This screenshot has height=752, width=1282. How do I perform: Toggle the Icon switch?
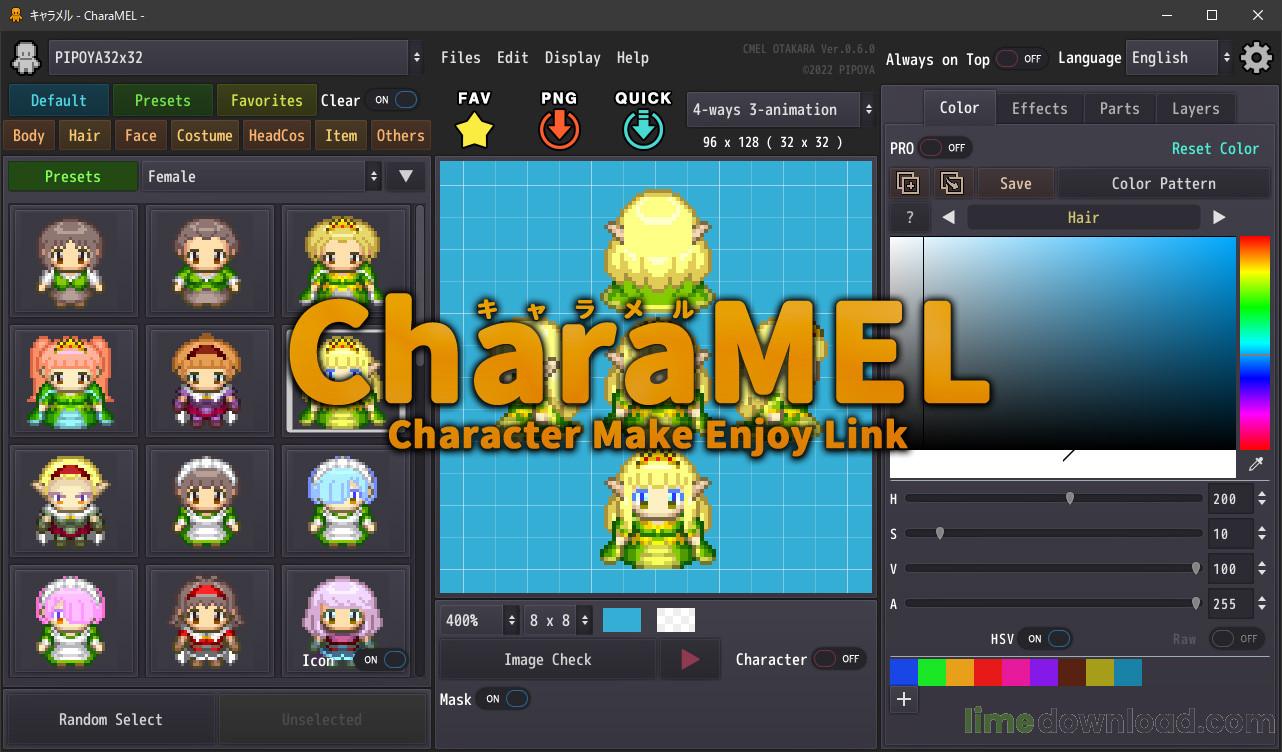pos(383,660)
